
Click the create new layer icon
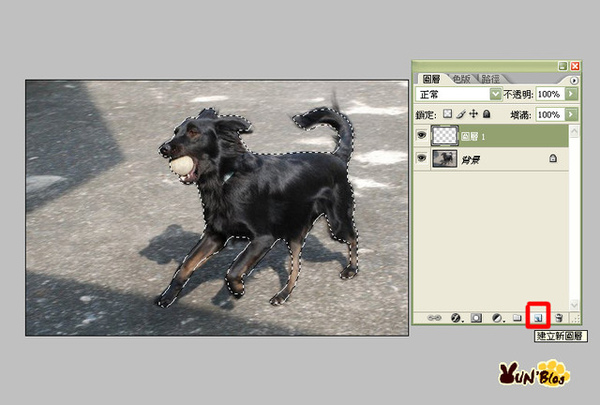[x=538, y=318]
